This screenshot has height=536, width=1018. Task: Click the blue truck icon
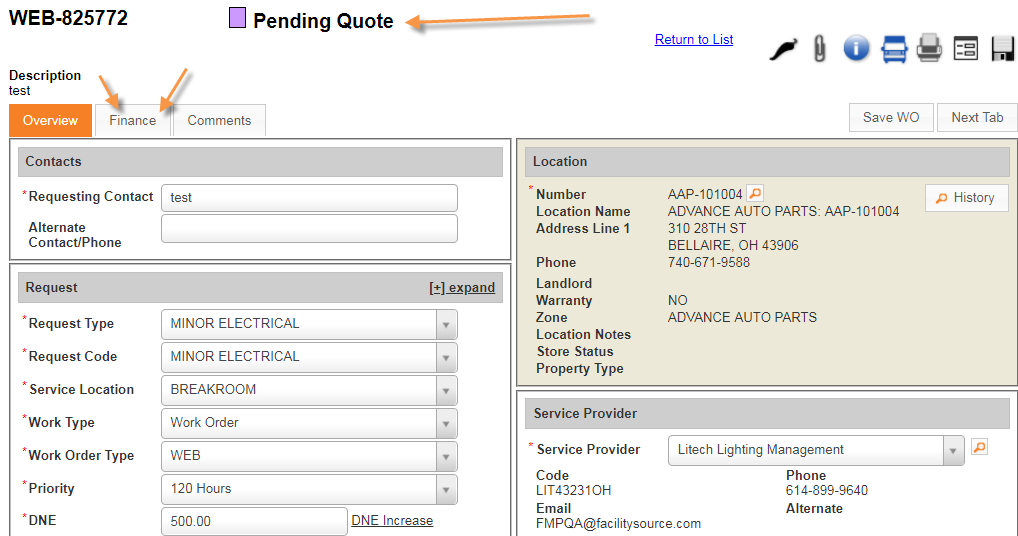[x=894, y=48]
